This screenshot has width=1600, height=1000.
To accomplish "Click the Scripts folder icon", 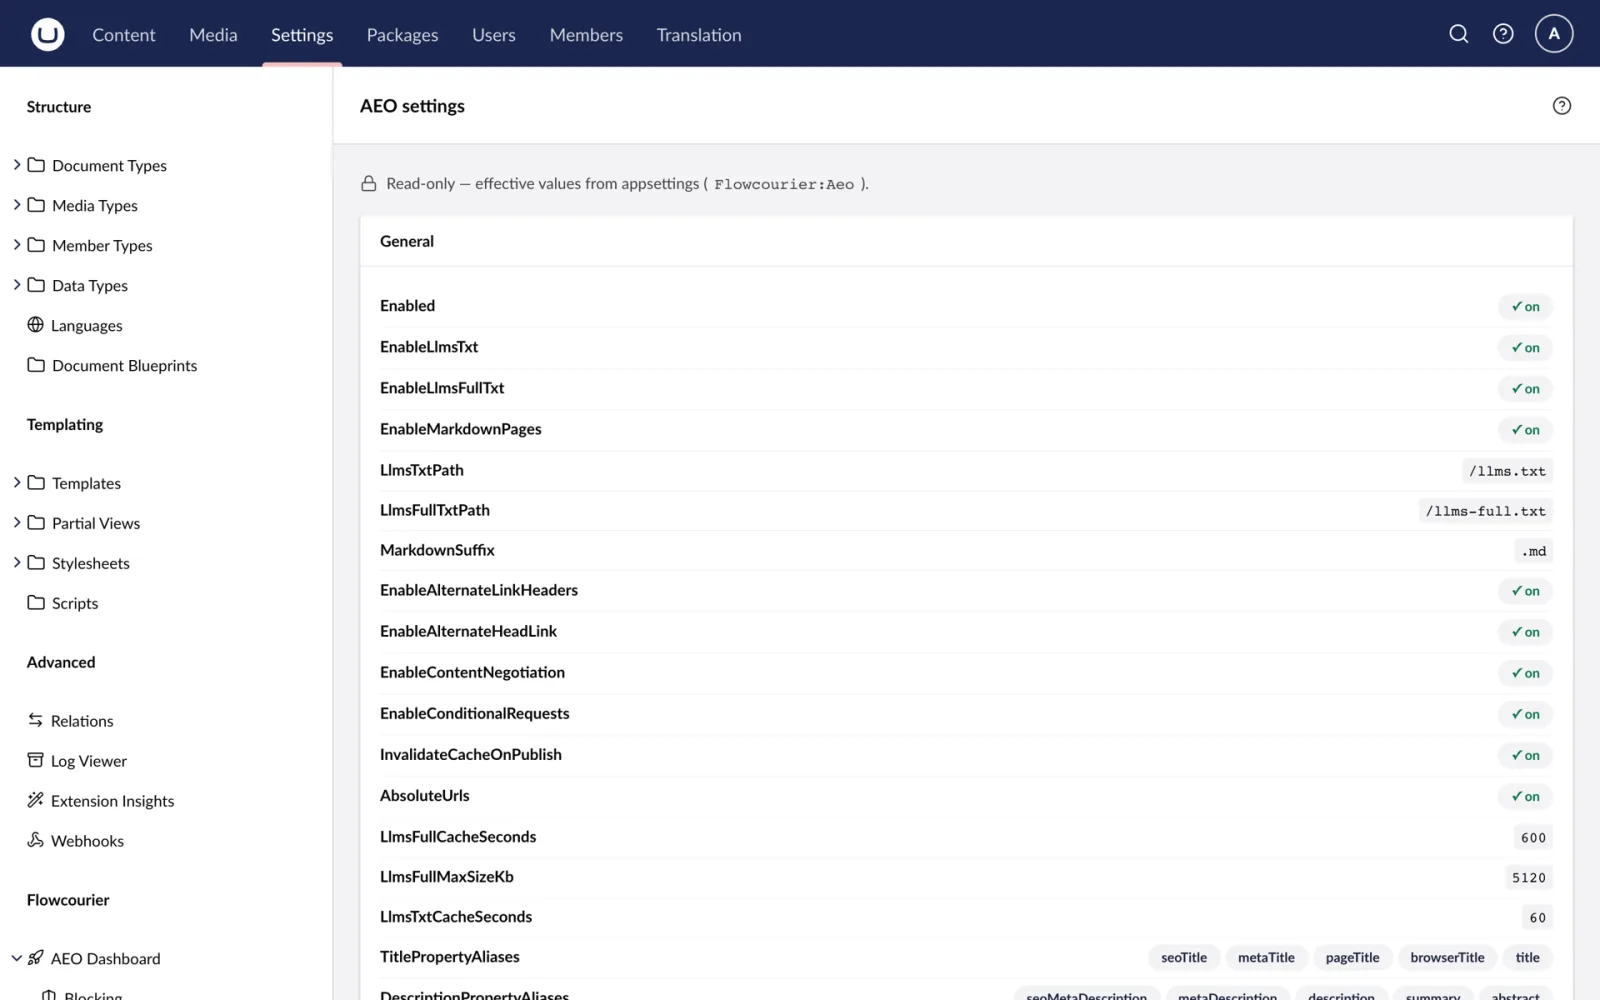I will pos(36,602).
